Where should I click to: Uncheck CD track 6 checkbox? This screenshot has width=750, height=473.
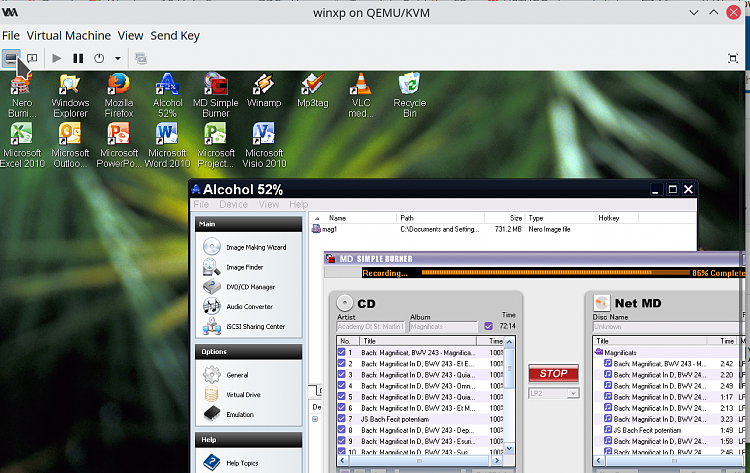point(342,407)
